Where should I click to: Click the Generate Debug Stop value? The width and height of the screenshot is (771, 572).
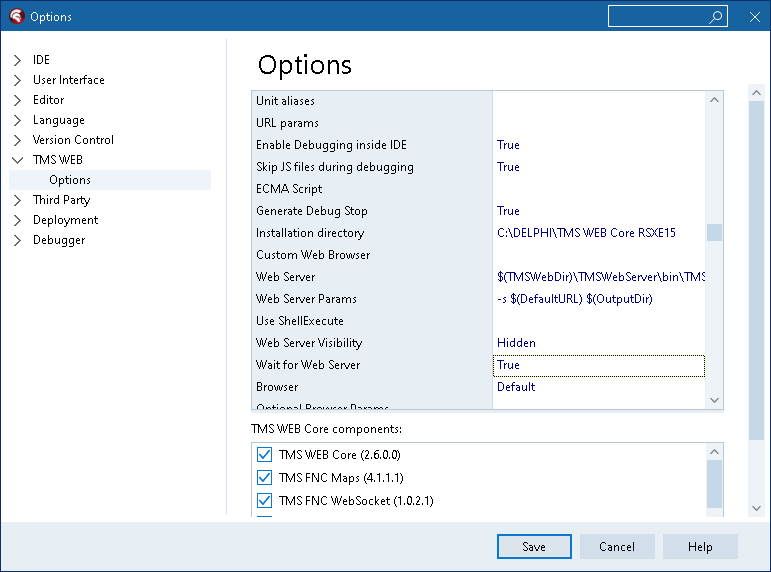click(508, 211)
